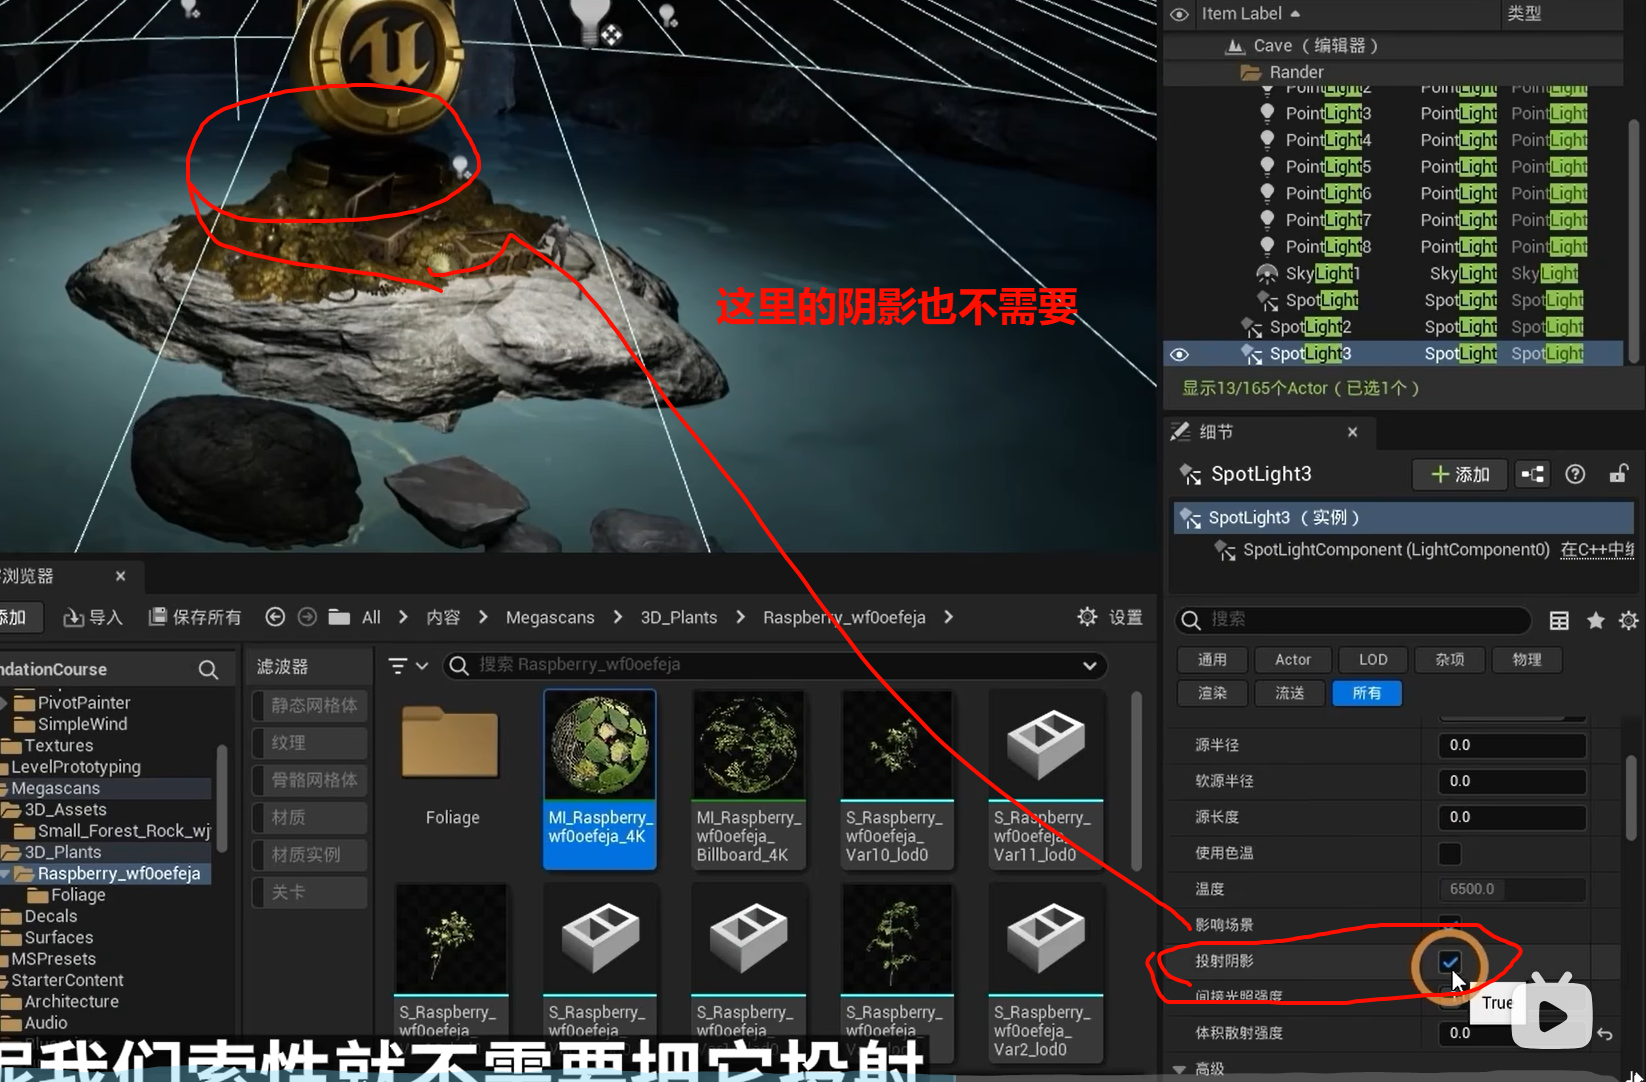Select the PointLight3 actor row
The height and width of the screenshot is (1082, 1646).
point(1393,113)
